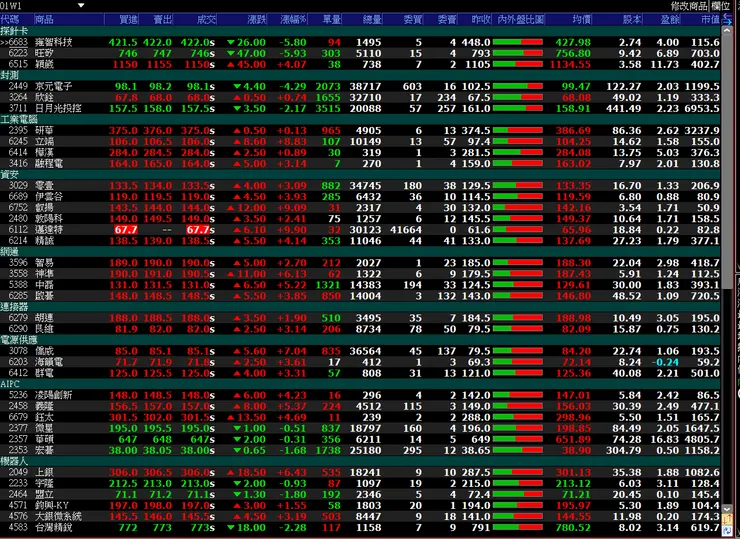This screenshot has height=539, width=740.
Task: Select stock code 6279 row
Action: pos(361,318)
